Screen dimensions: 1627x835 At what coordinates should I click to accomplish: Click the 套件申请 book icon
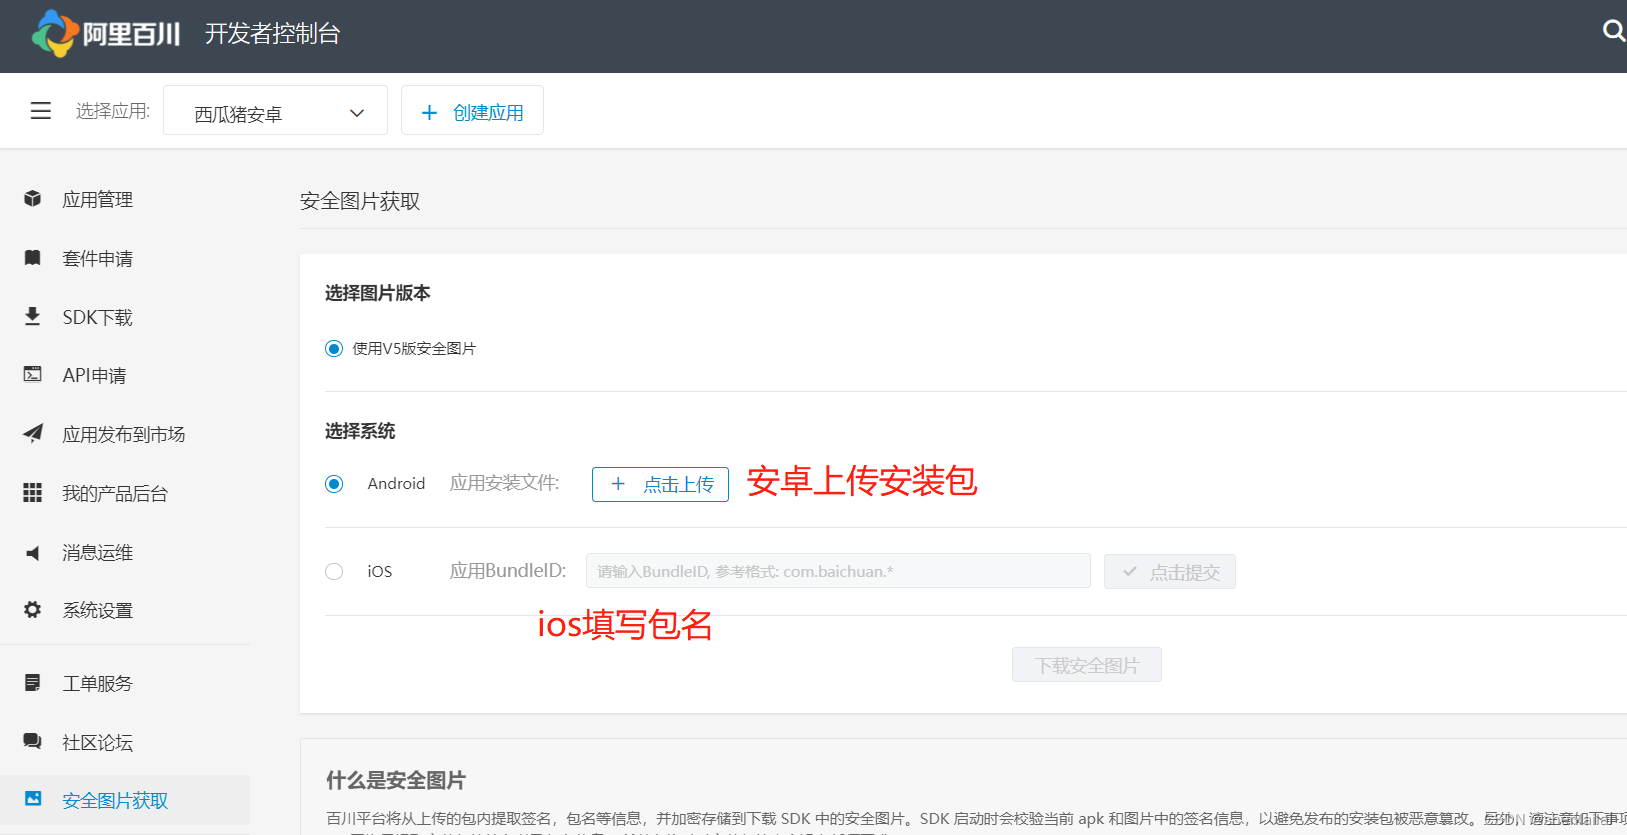point(33,258)
